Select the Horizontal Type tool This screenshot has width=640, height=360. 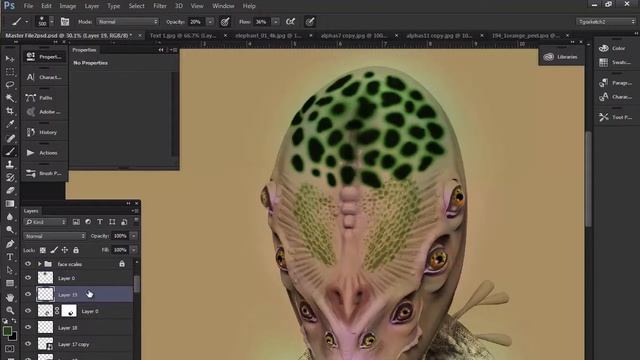coord(10,257)
